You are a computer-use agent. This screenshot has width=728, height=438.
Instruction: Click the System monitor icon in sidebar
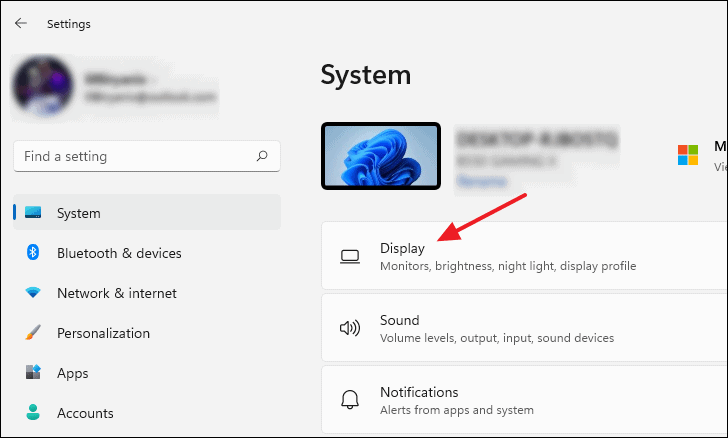point(33,212)
